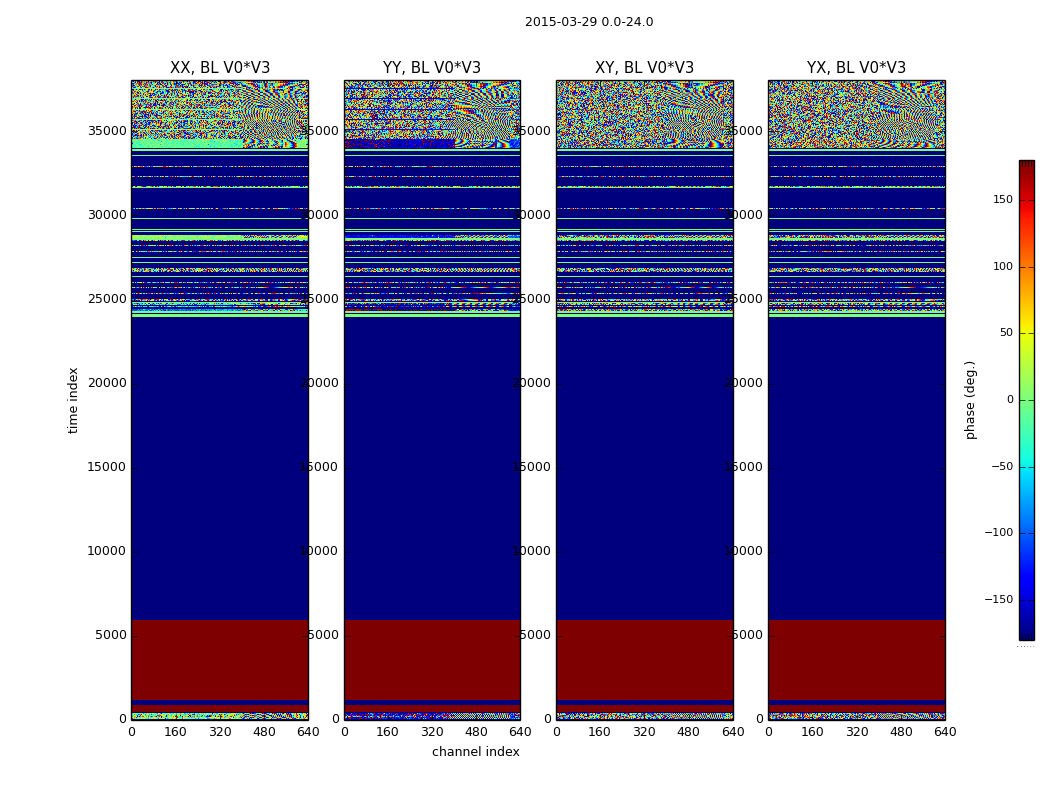Click the large dark blue region in YY panel
1050x800 pixels.
tap(432, 468)
